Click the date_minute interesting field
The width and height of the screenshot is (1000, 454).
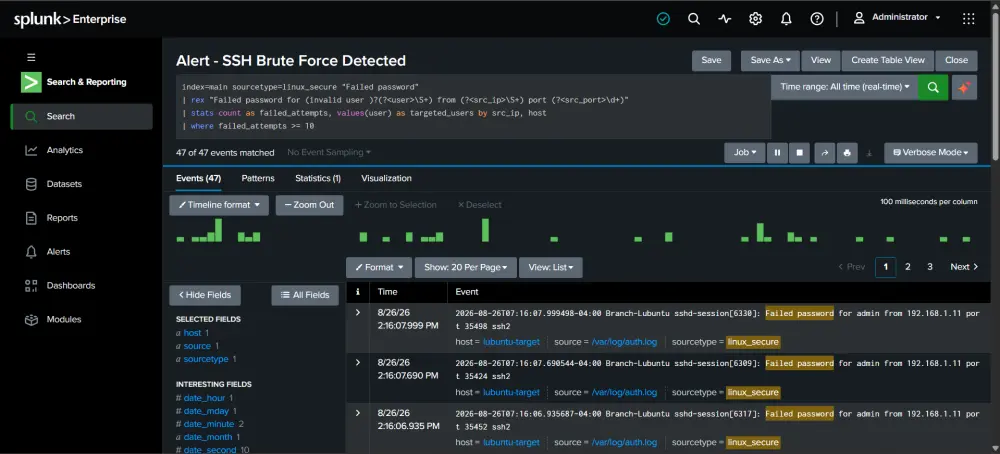click(x=209, y=424)
